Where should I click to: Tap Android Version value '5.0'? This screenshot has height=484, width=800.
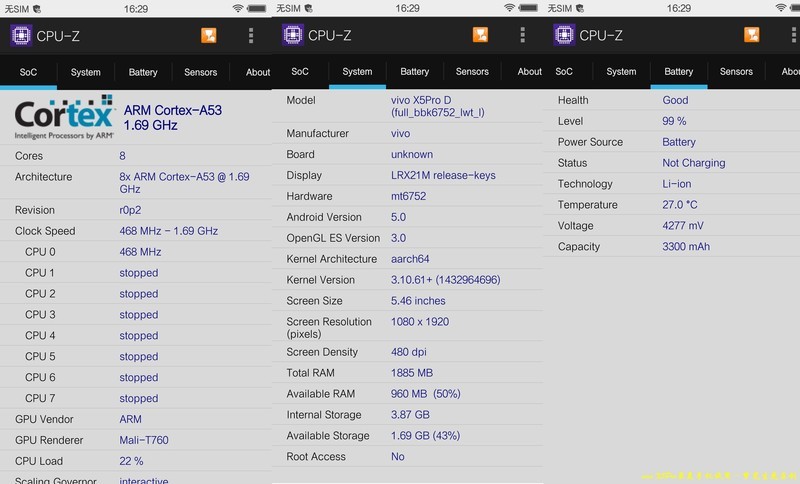(398, 217)
